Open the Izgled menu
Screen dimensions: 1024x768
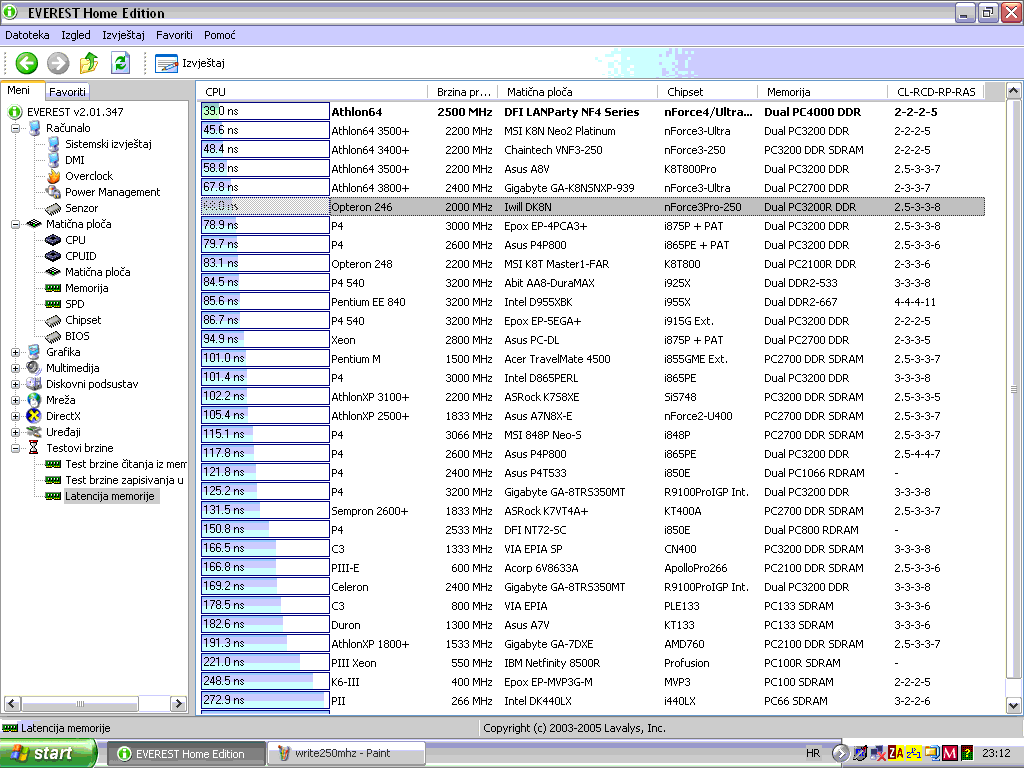point(76,35)
